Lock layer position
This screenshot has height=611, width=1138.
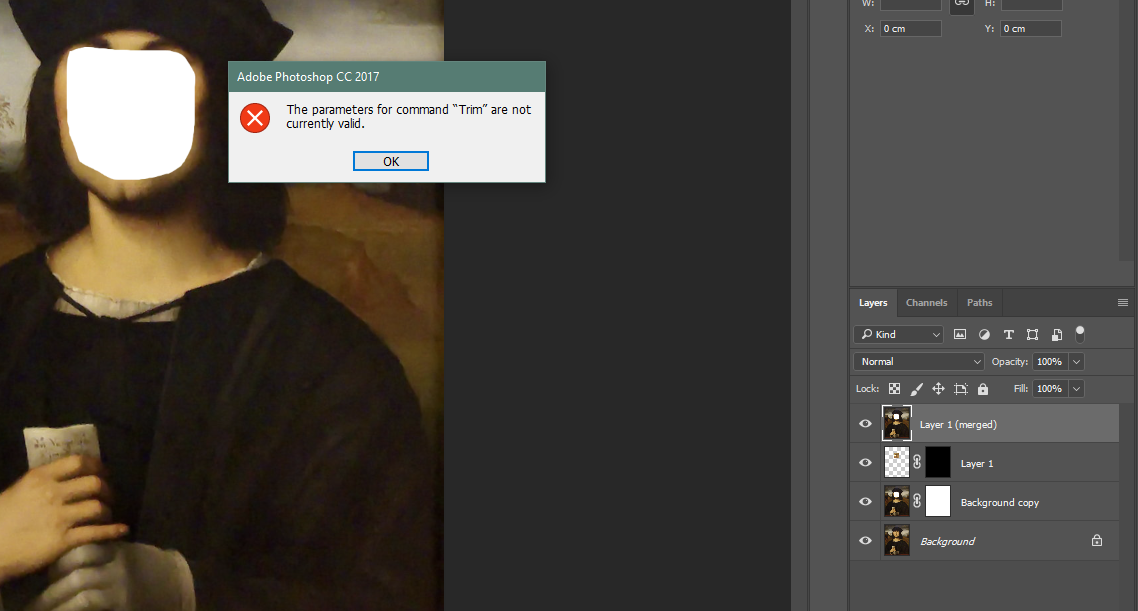coord(938,389)
